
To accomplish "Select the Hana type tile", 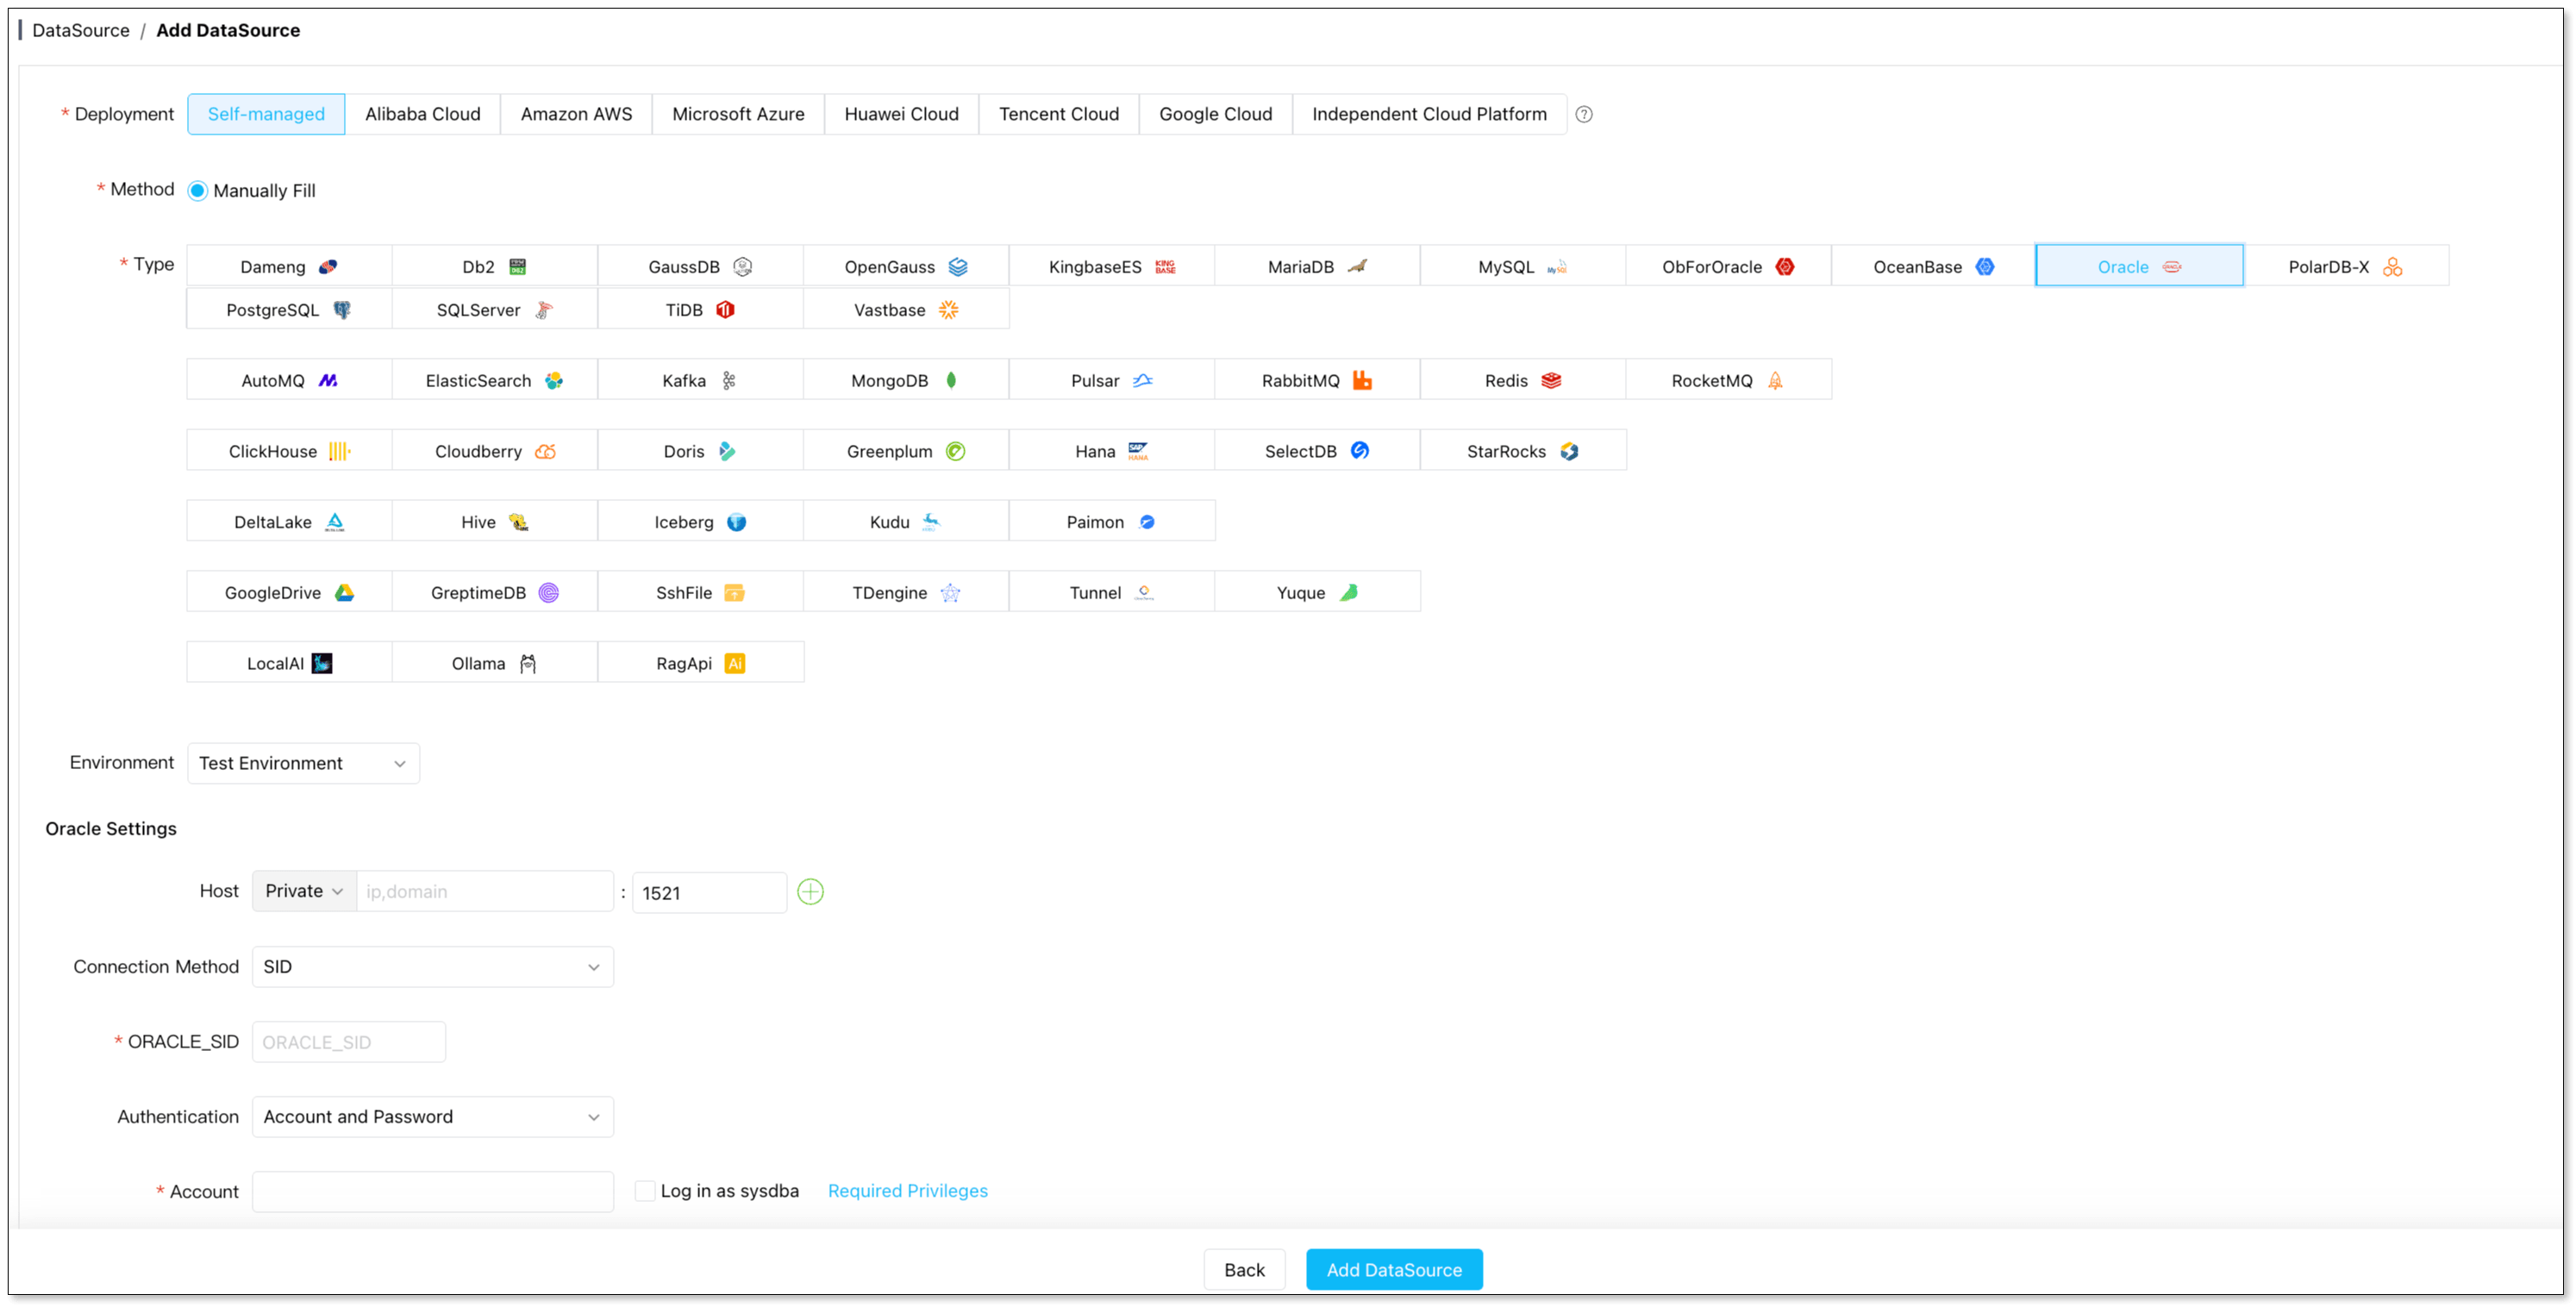I will click(x=1112, y=451).
